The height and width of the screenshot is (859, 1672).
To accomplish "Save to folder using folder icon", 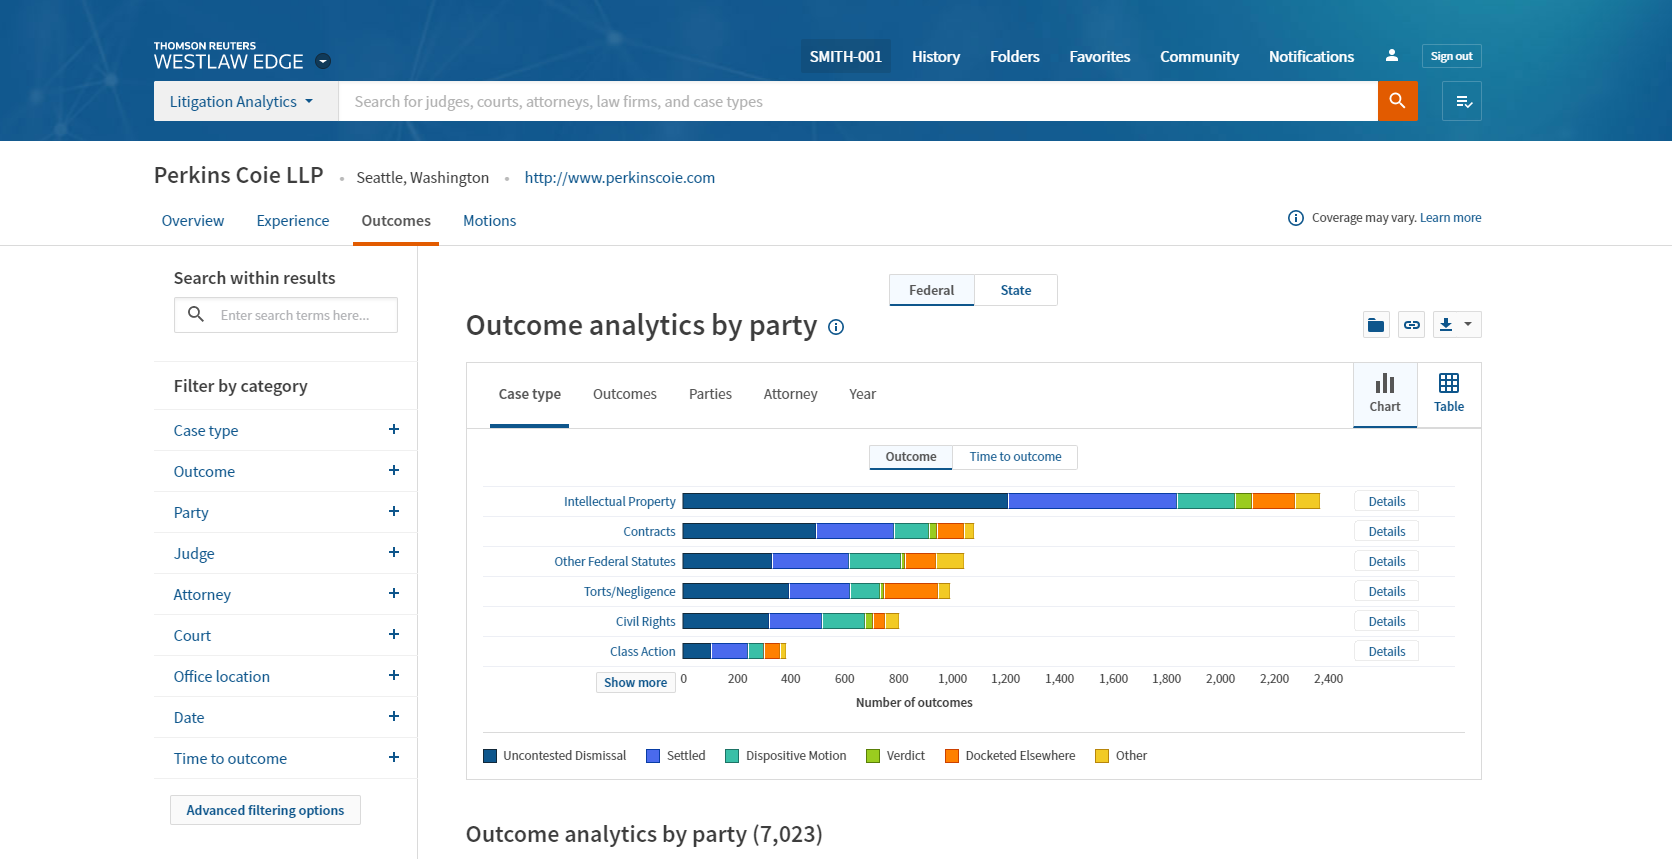I will pos(1376,325).
